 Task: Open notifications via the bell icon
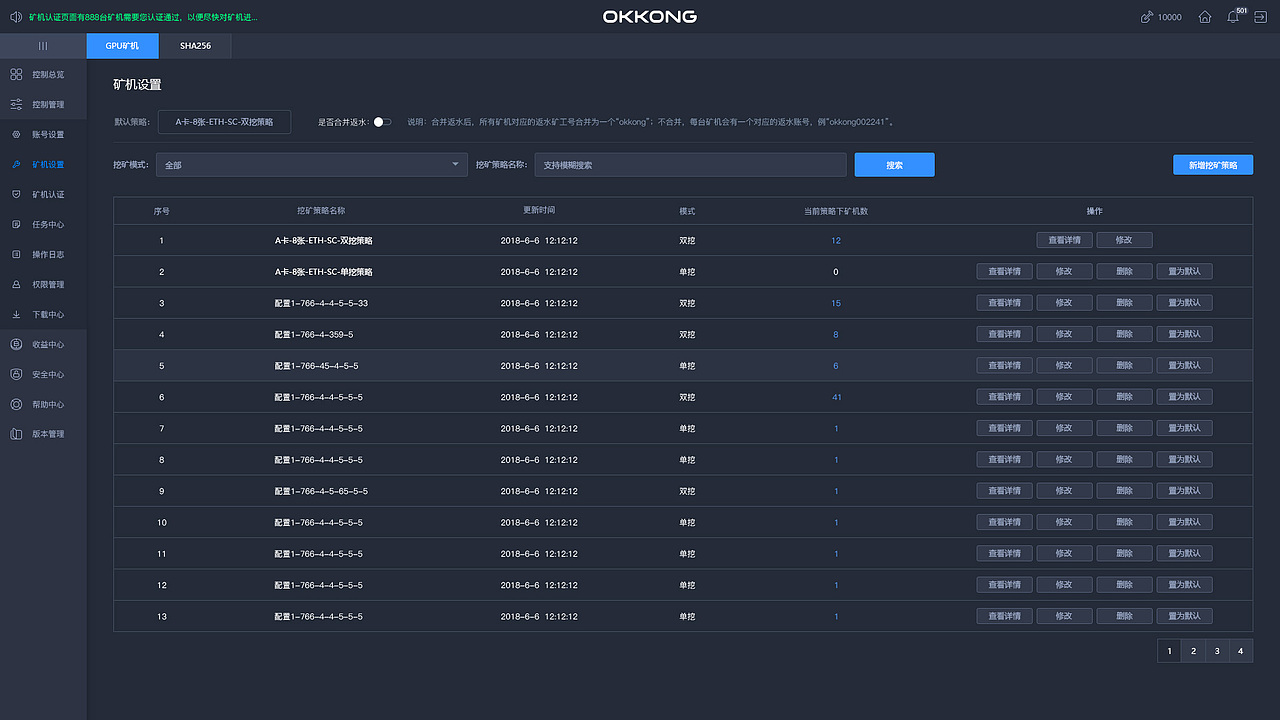pos(1233,17)
